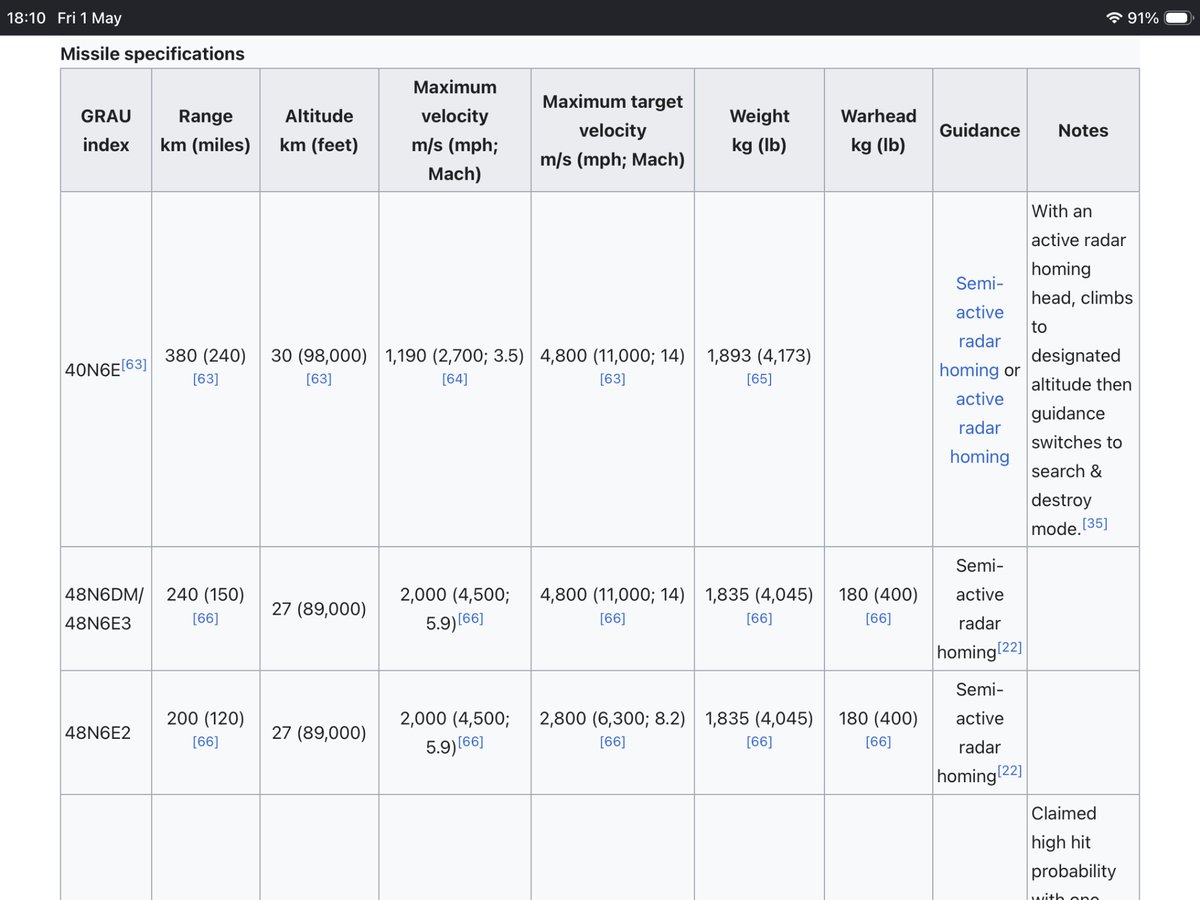Open citation [63] next to 40N6E
Image resolution: width=1200 pixels, height=900 pixels.
tap(134, 364)
